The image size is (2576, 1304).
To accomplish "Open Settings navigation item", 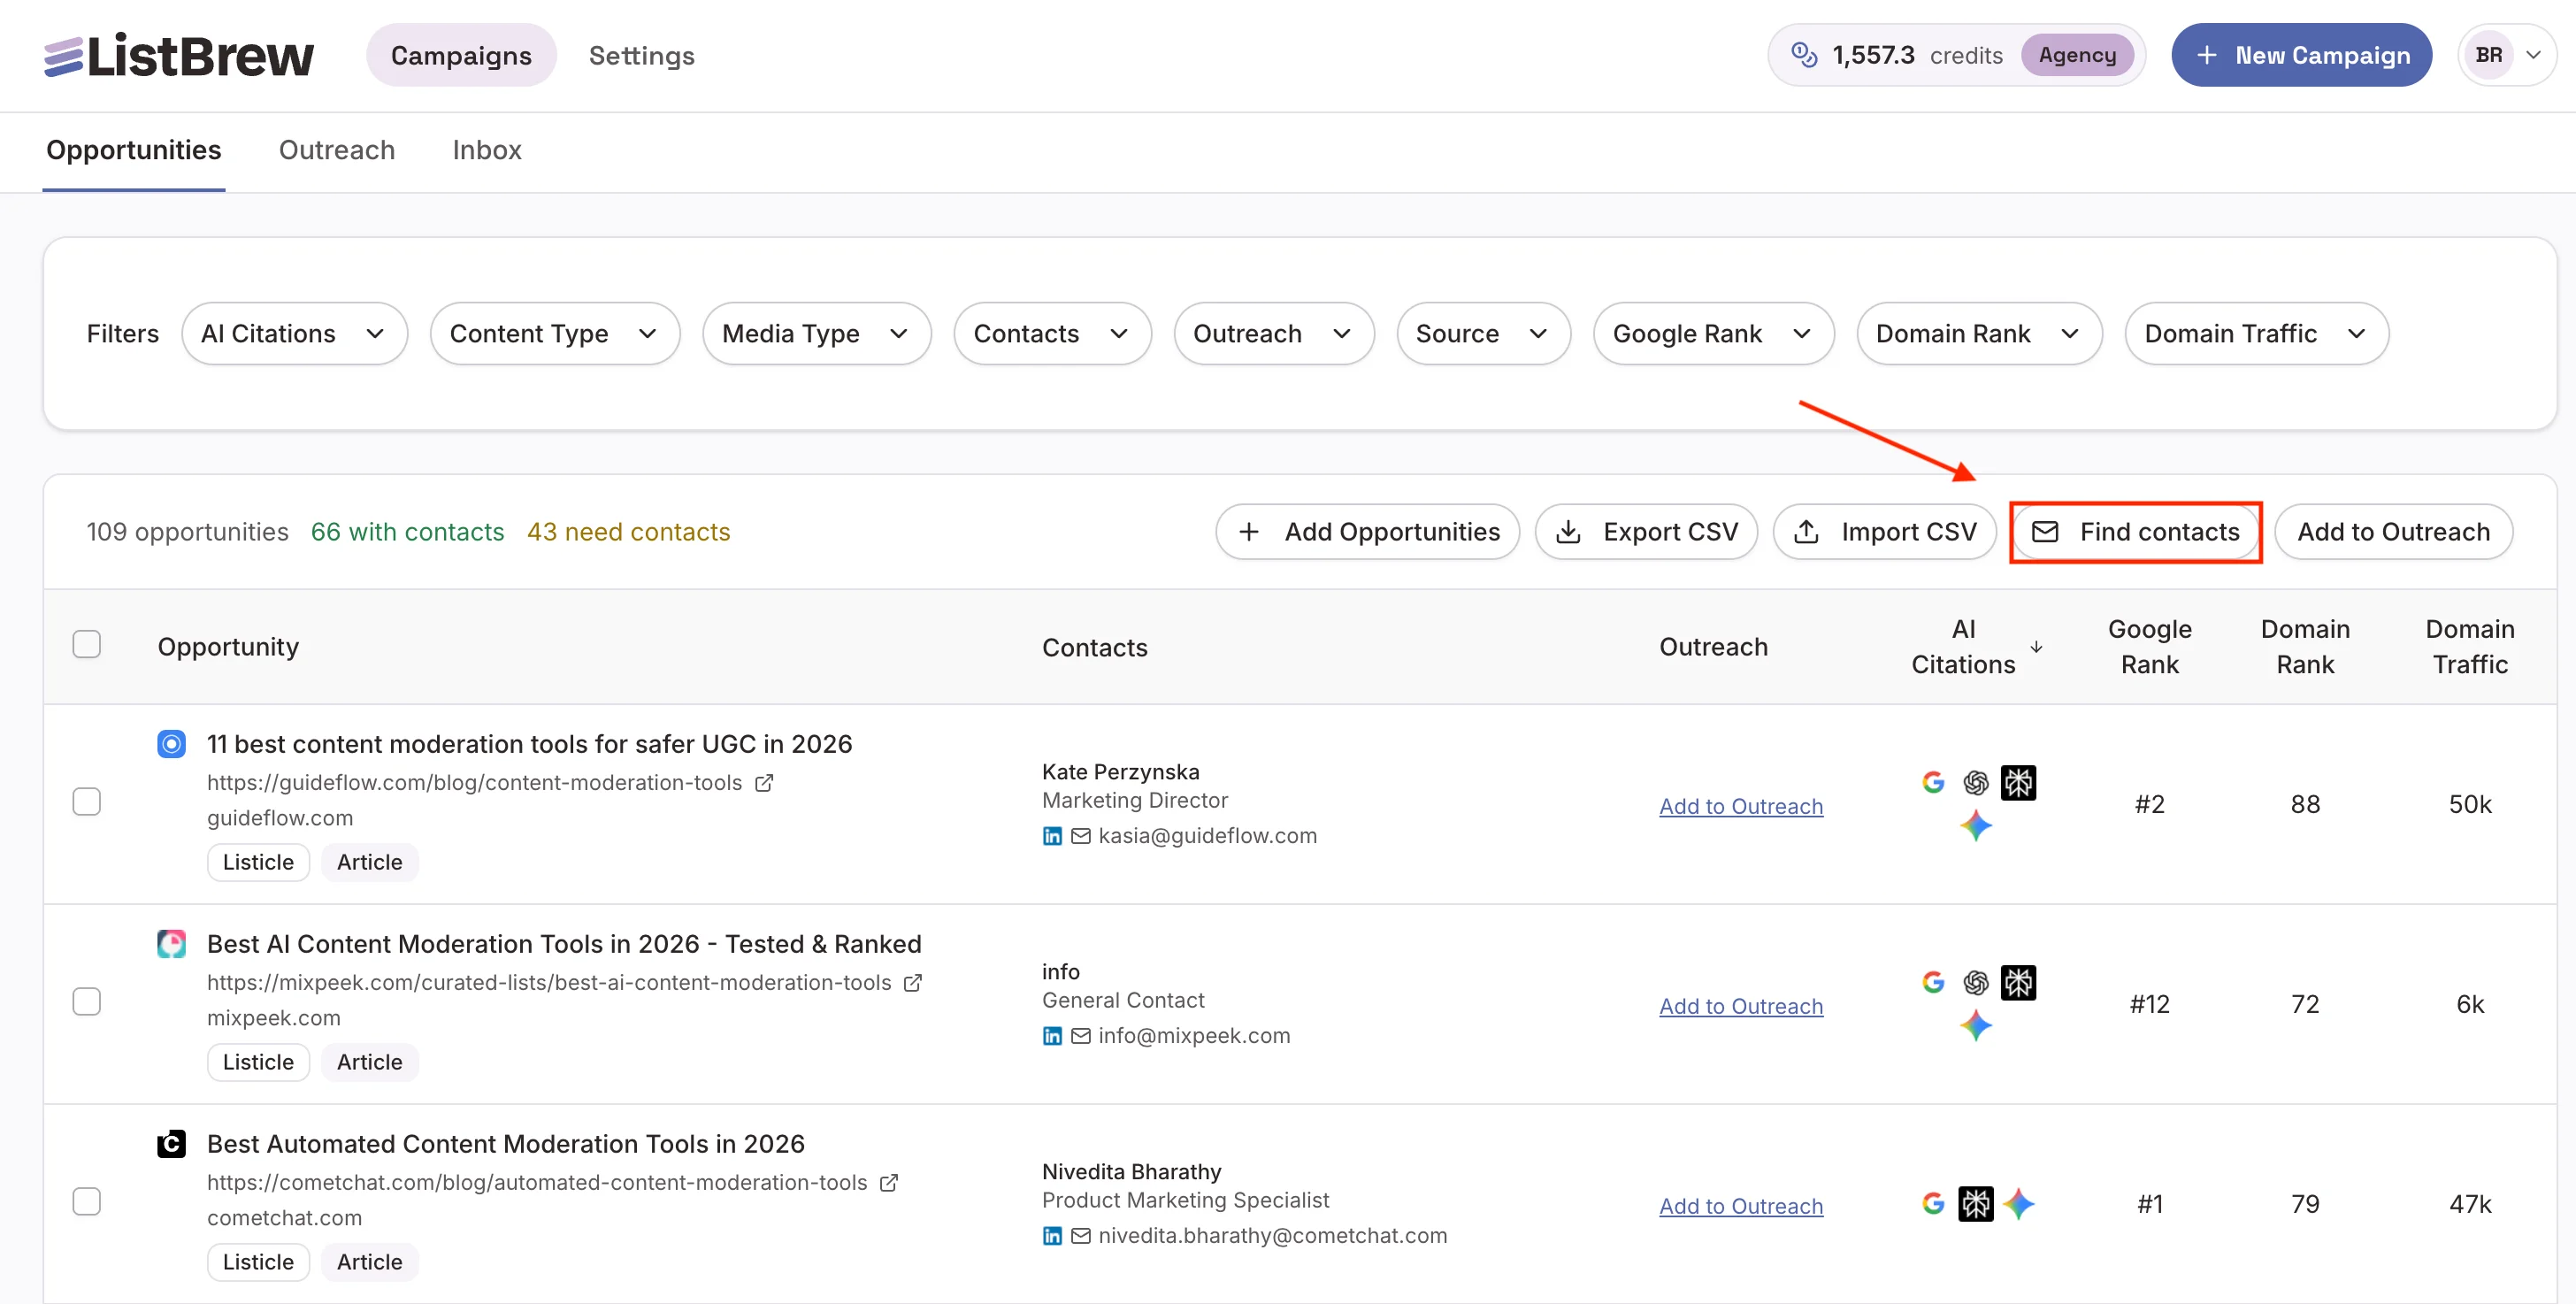I will point(641,55).
